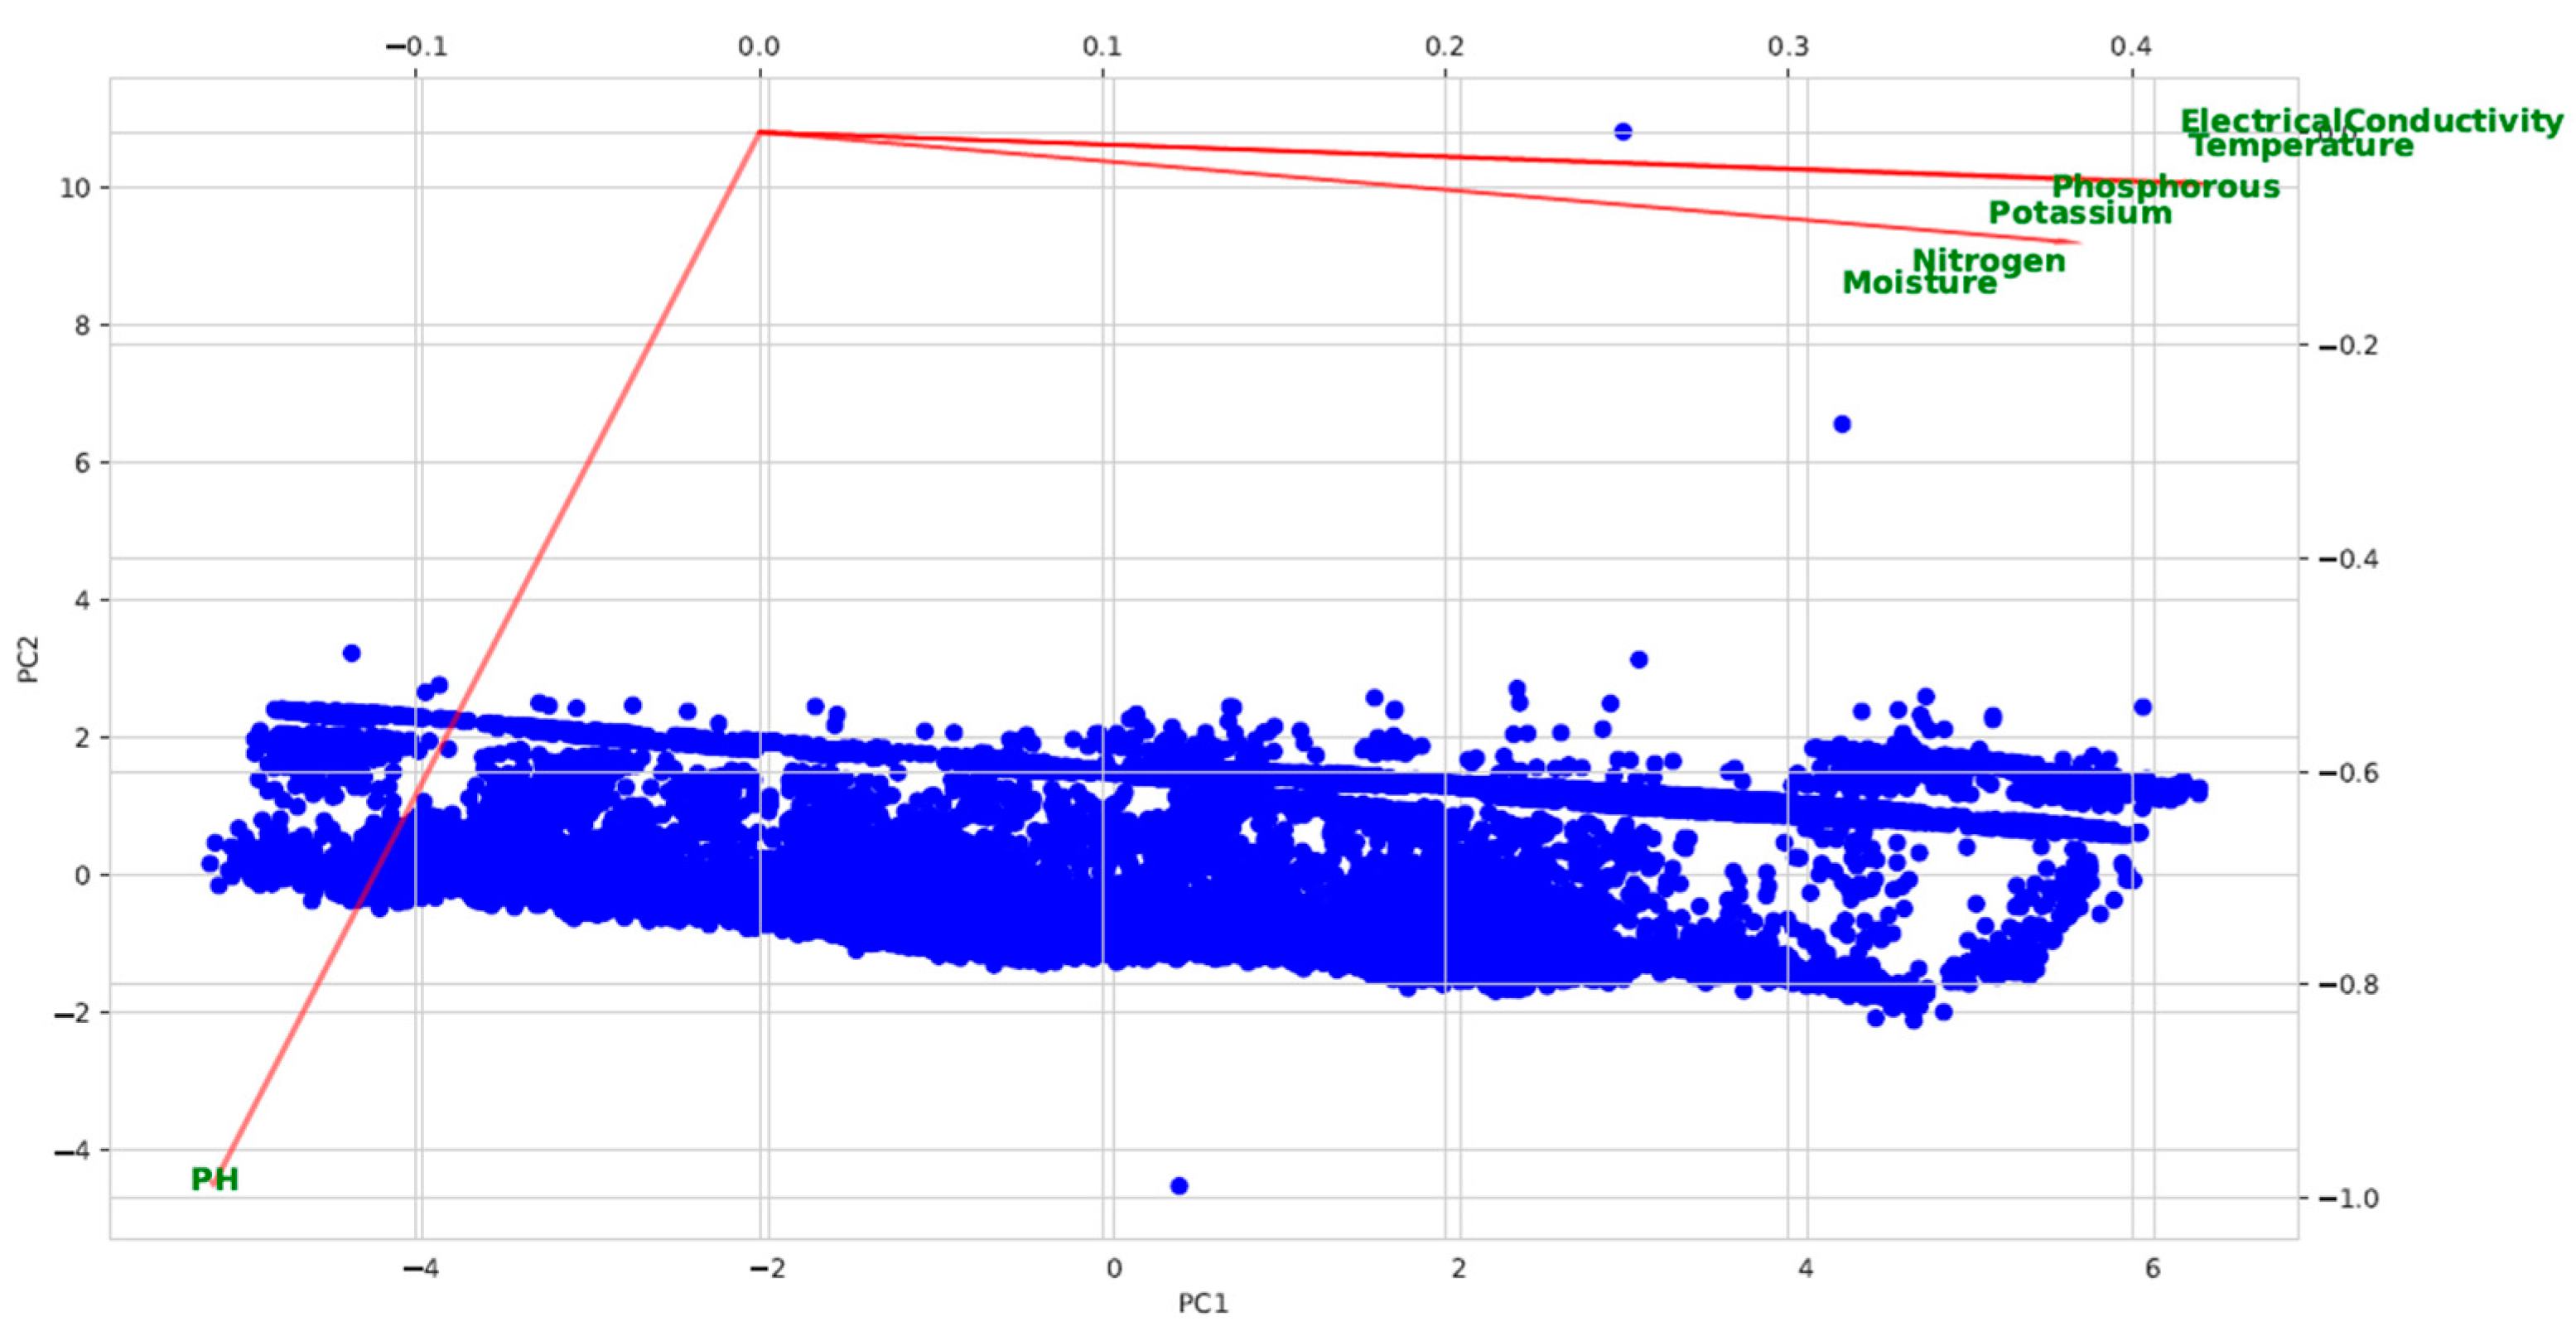Click the 10 tick label on the left axis
Viewport: 2576px width, 1341px height.
coord(76,188)
